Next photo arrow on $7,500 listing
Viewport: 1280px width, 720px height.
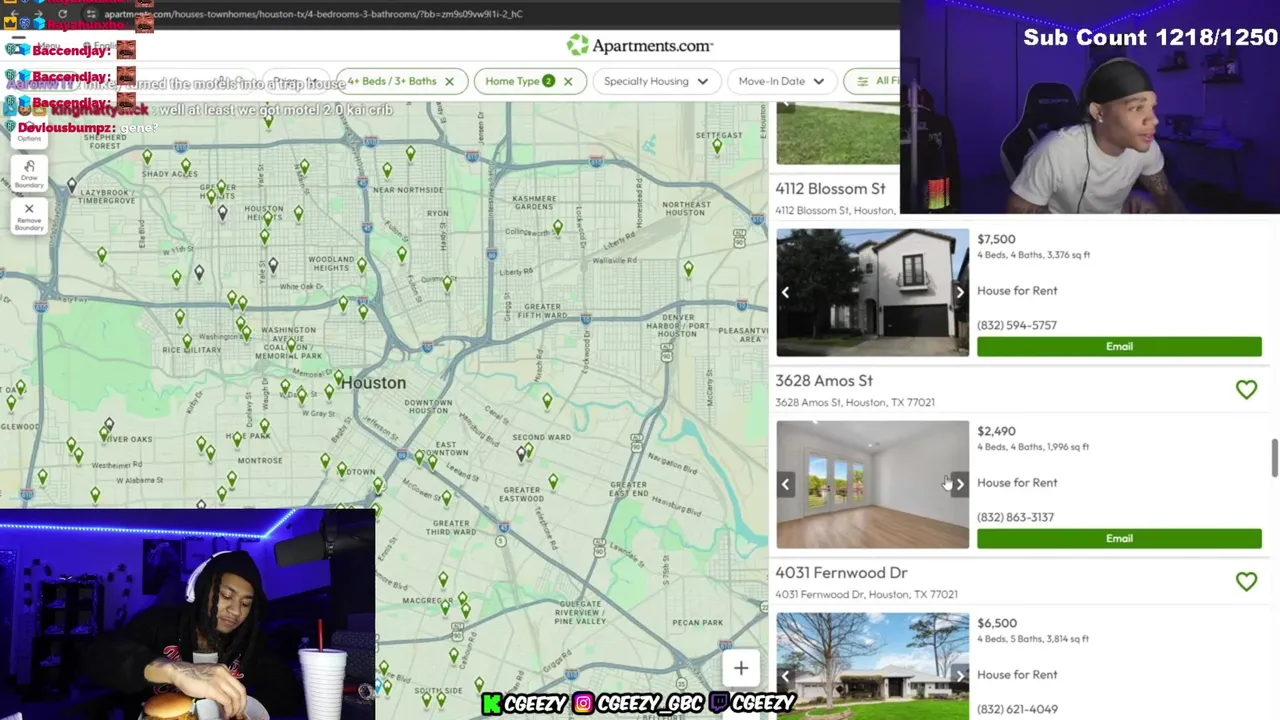[x=959, y=292]
